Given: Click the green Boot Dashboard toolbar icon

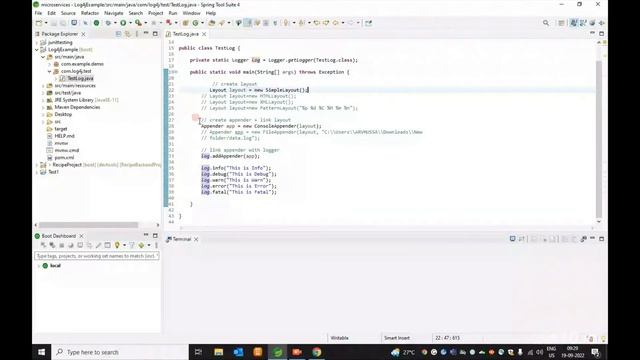Looking at the screenshot, I should (x=96, y=23).
